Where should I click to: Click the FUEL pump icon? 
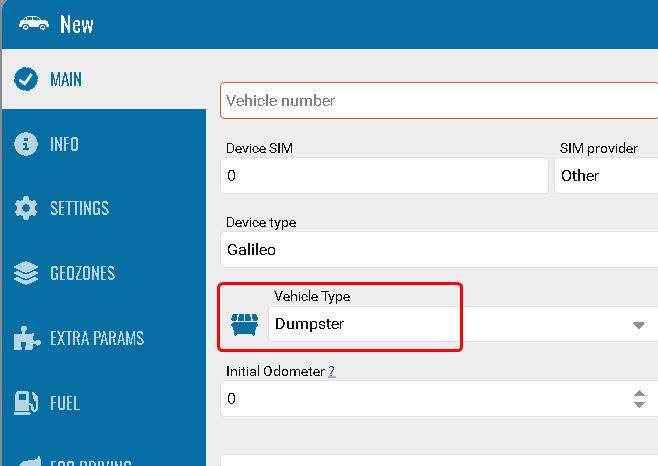coord(26,403)
